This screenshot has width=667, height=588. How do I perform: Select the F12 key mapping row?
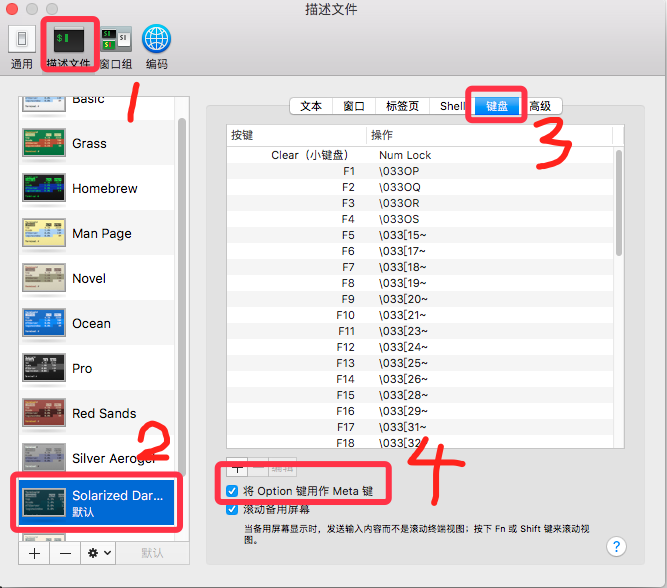pos(420,347)
